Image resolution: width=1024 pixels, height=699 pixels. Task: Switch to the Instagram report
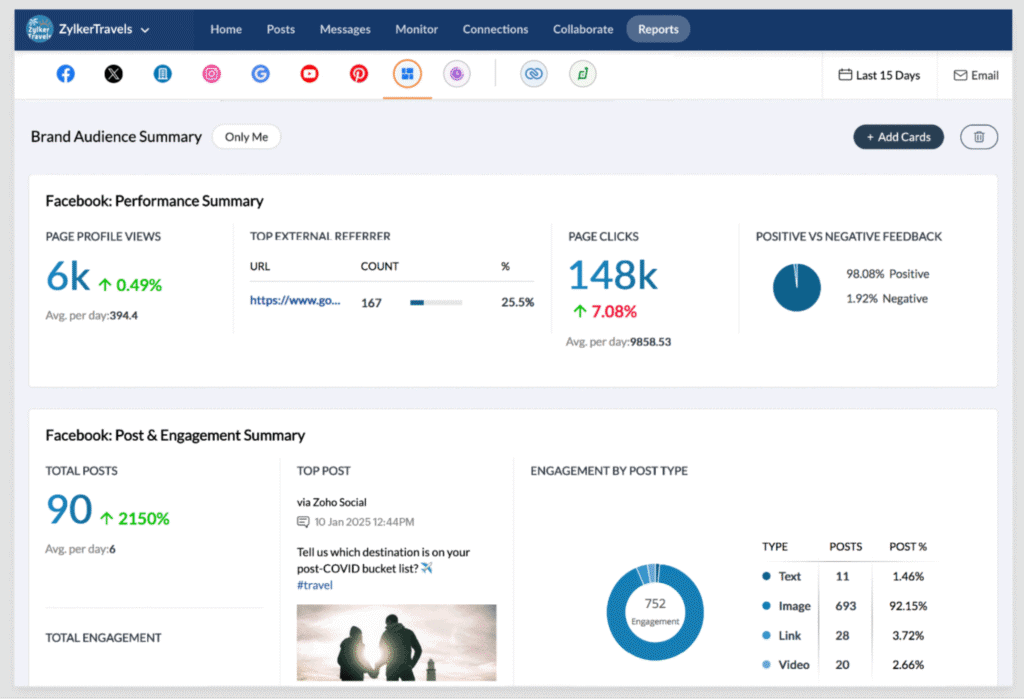211,73
